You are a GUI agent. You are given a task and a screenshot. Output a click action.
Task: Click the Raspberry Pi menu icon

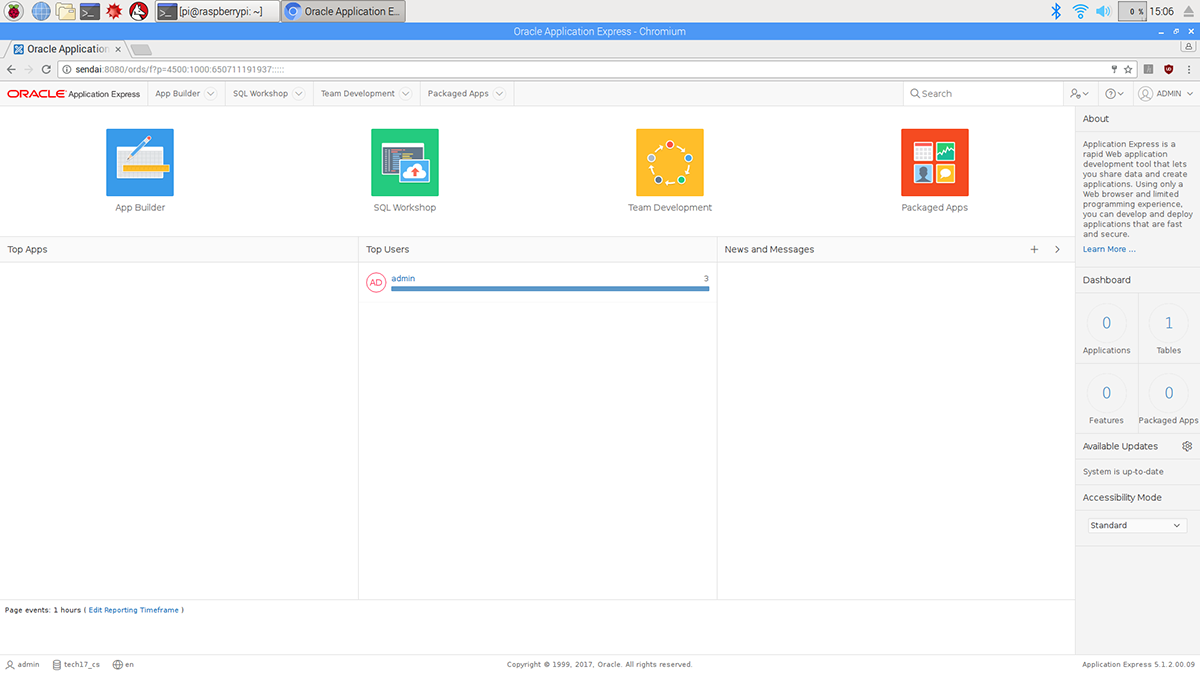tap(15, 11)
